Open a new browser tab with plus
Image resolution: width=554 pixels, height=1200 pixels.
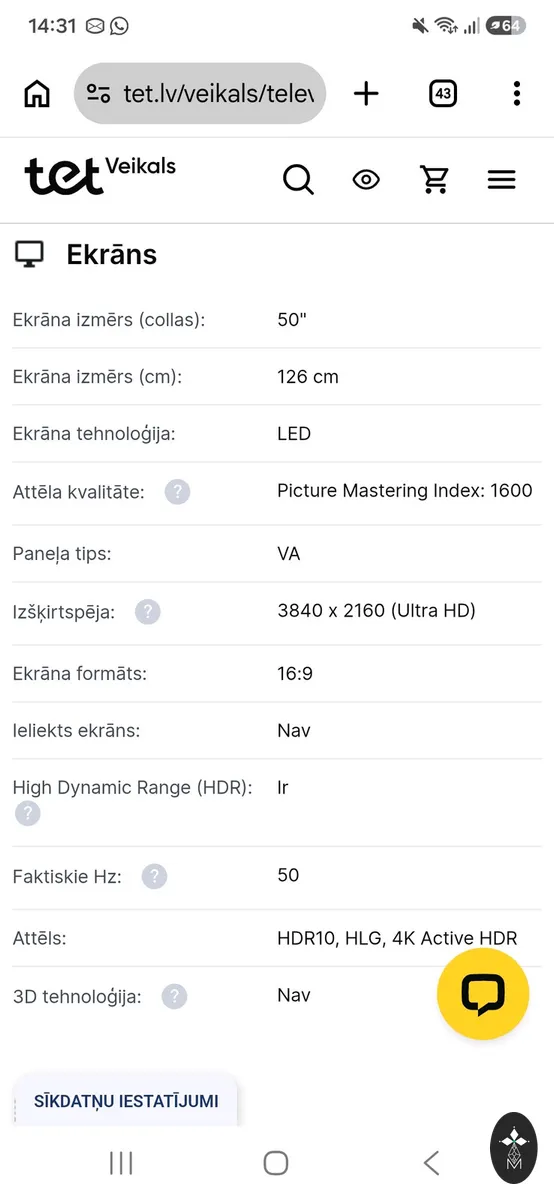coord(367,94)
